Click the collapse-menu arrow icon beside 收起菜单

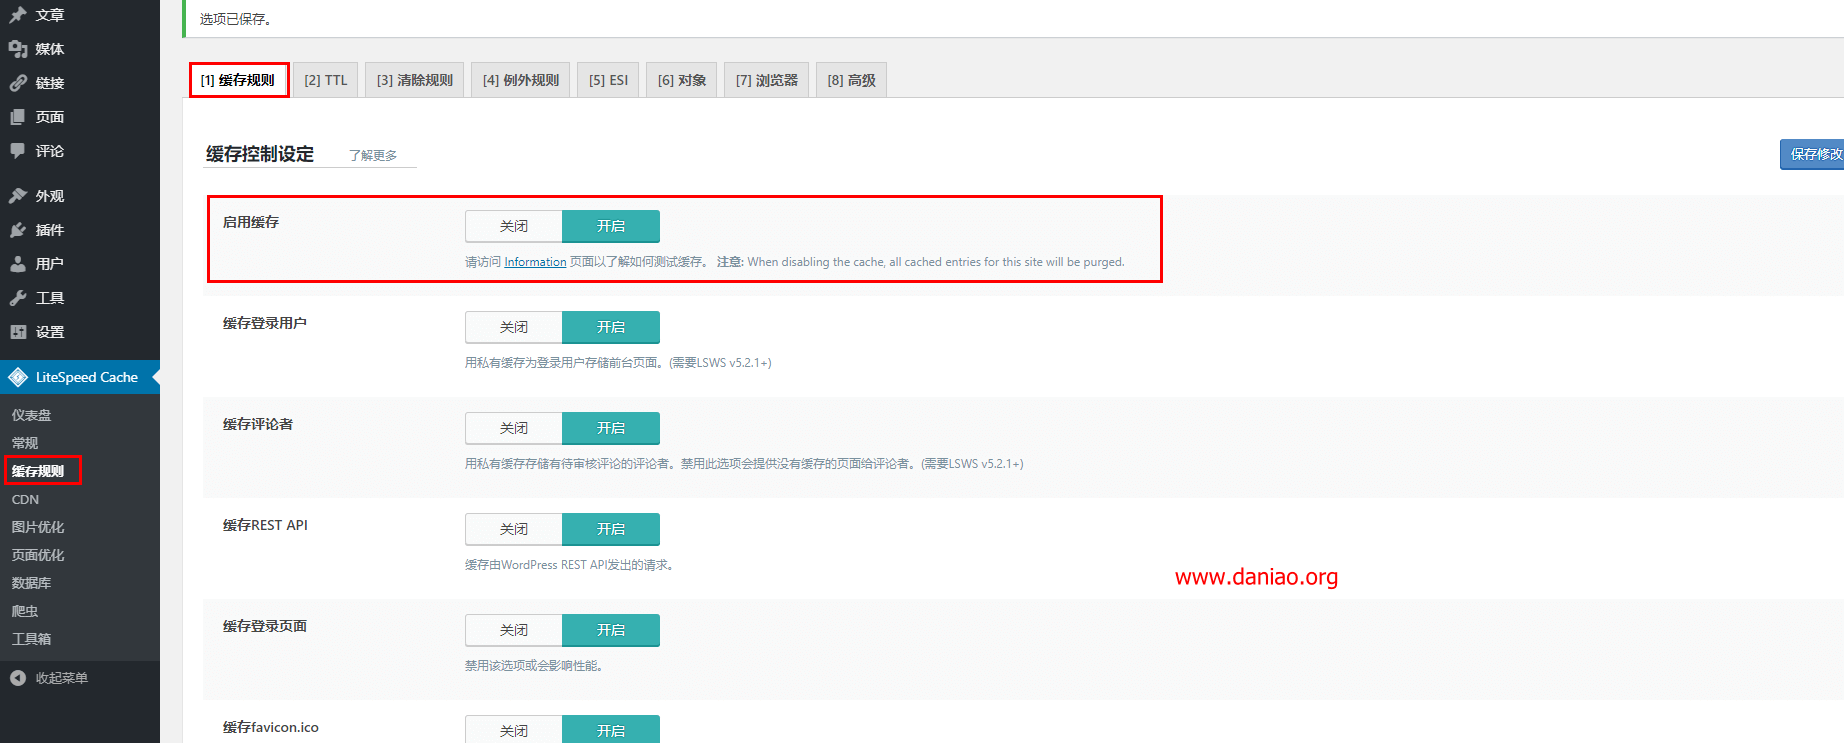18,678
